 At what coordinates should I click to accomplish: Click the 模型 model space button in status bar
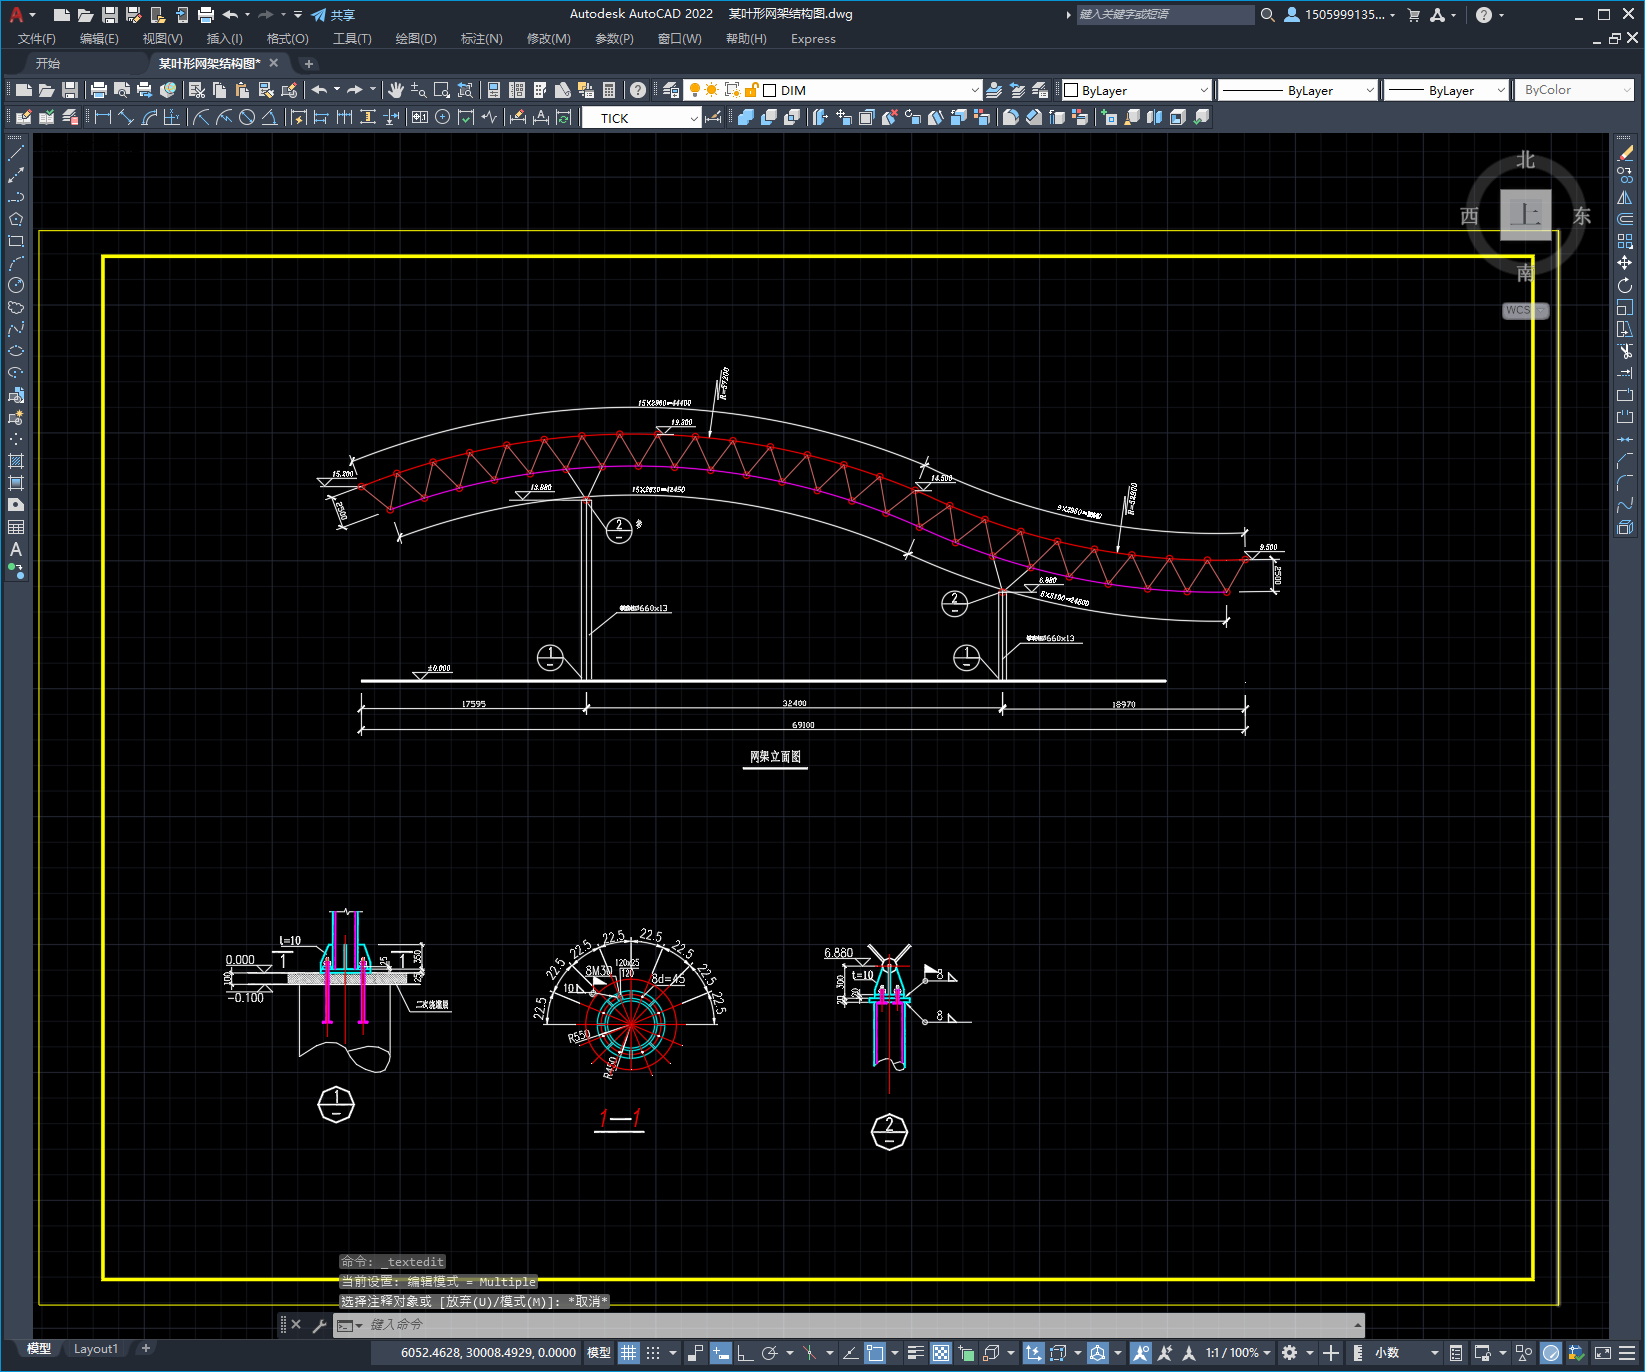point(599,1353)
